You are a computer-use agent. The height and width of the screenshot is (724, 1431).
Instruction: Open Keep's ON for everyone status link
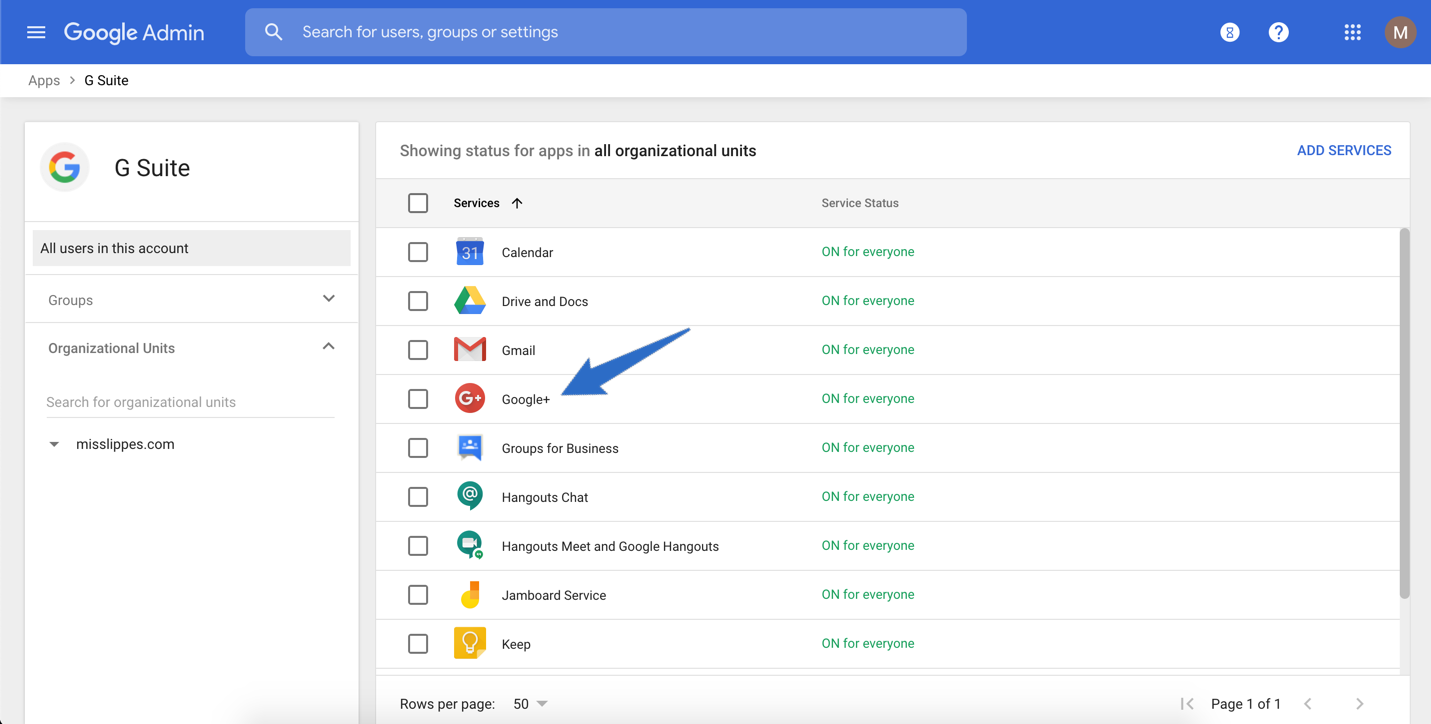867,643
